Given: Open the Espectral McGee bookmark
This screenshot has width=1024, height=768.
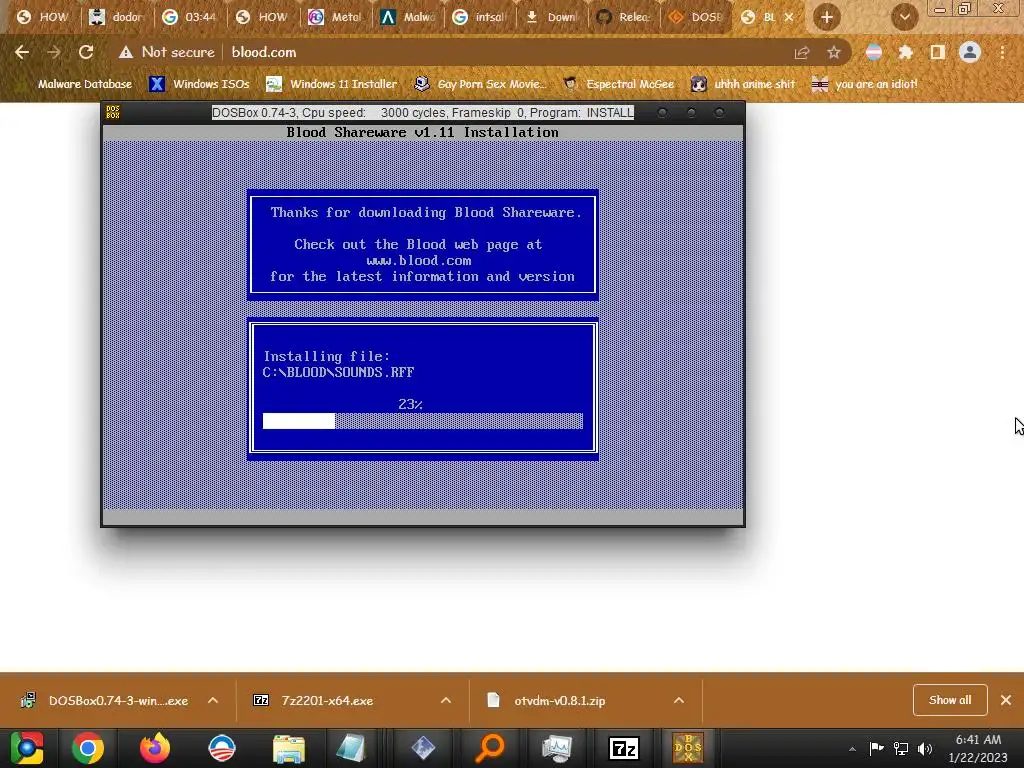Looking at the screenshot, I should [x=618, y=84].
